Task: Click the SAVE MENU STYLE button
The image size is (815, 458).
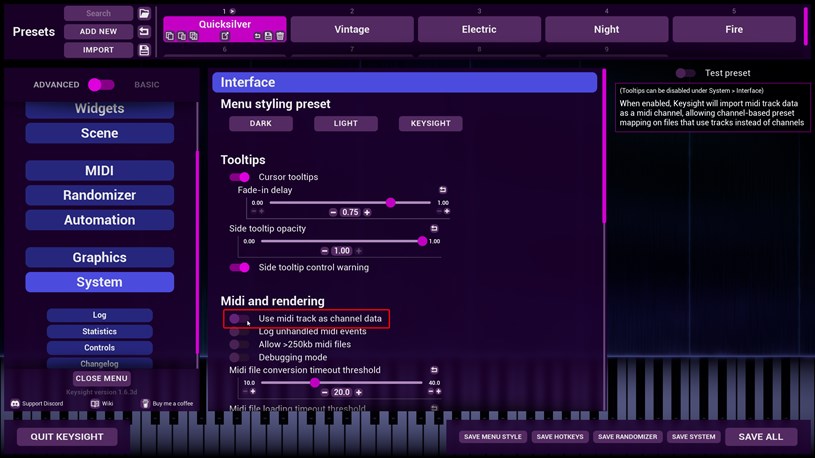Action: (493, 437)
